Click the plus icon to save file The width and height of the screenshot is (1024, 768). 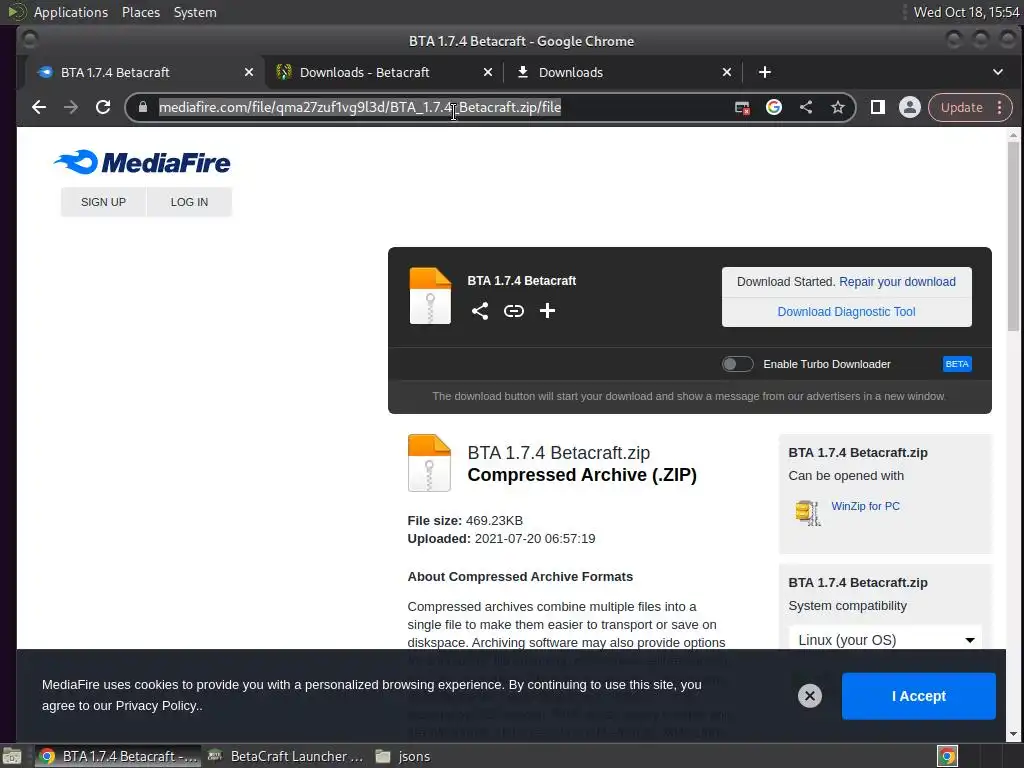pyautogui.click(x=547, y=311)
